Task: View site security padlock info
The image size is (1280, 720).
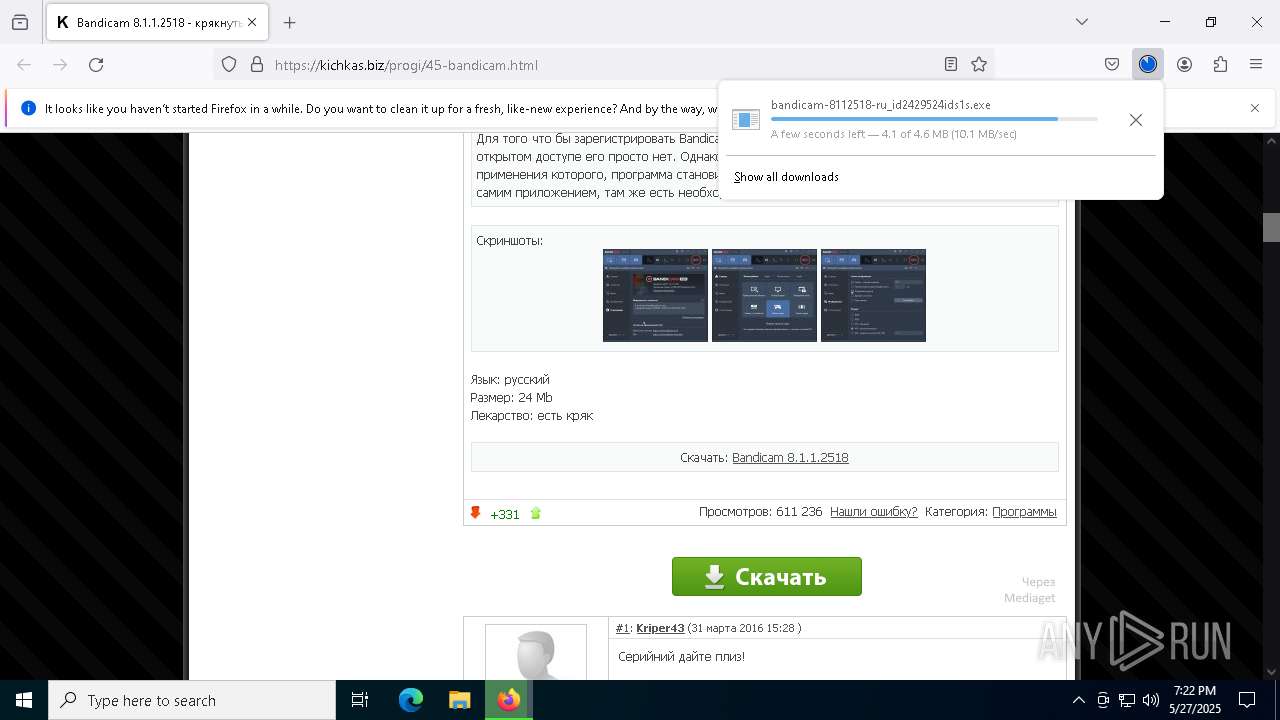Action: click(257, 65)
